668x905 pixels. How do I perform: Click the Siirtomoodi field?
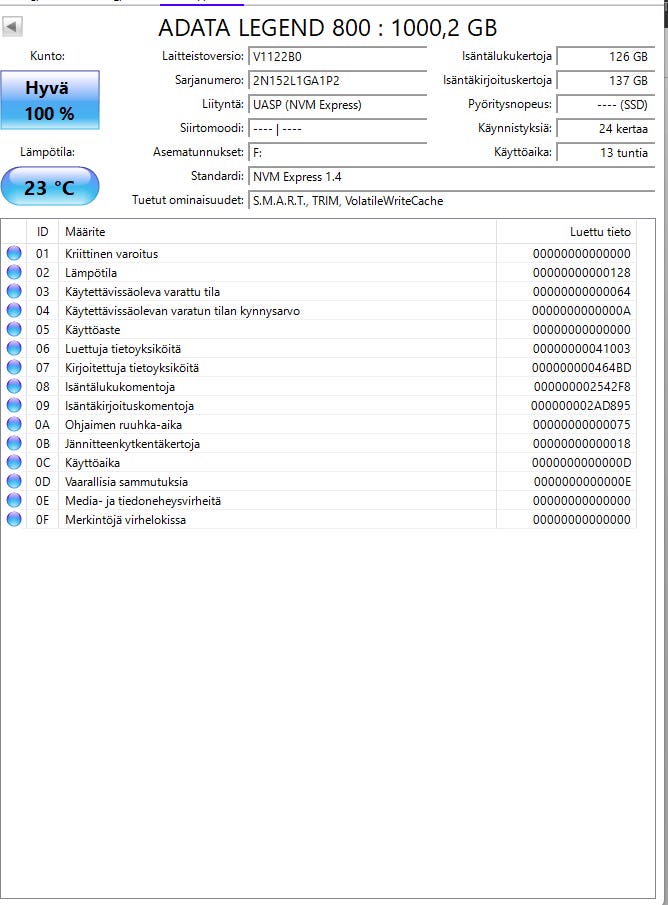(337, 129)
